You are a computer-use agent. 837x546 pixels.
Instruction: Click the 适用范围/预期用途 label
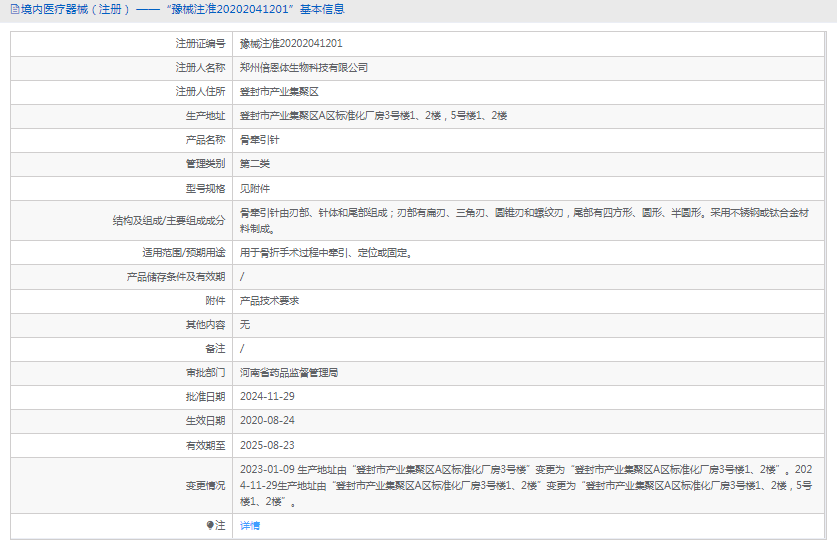(184, 253)
